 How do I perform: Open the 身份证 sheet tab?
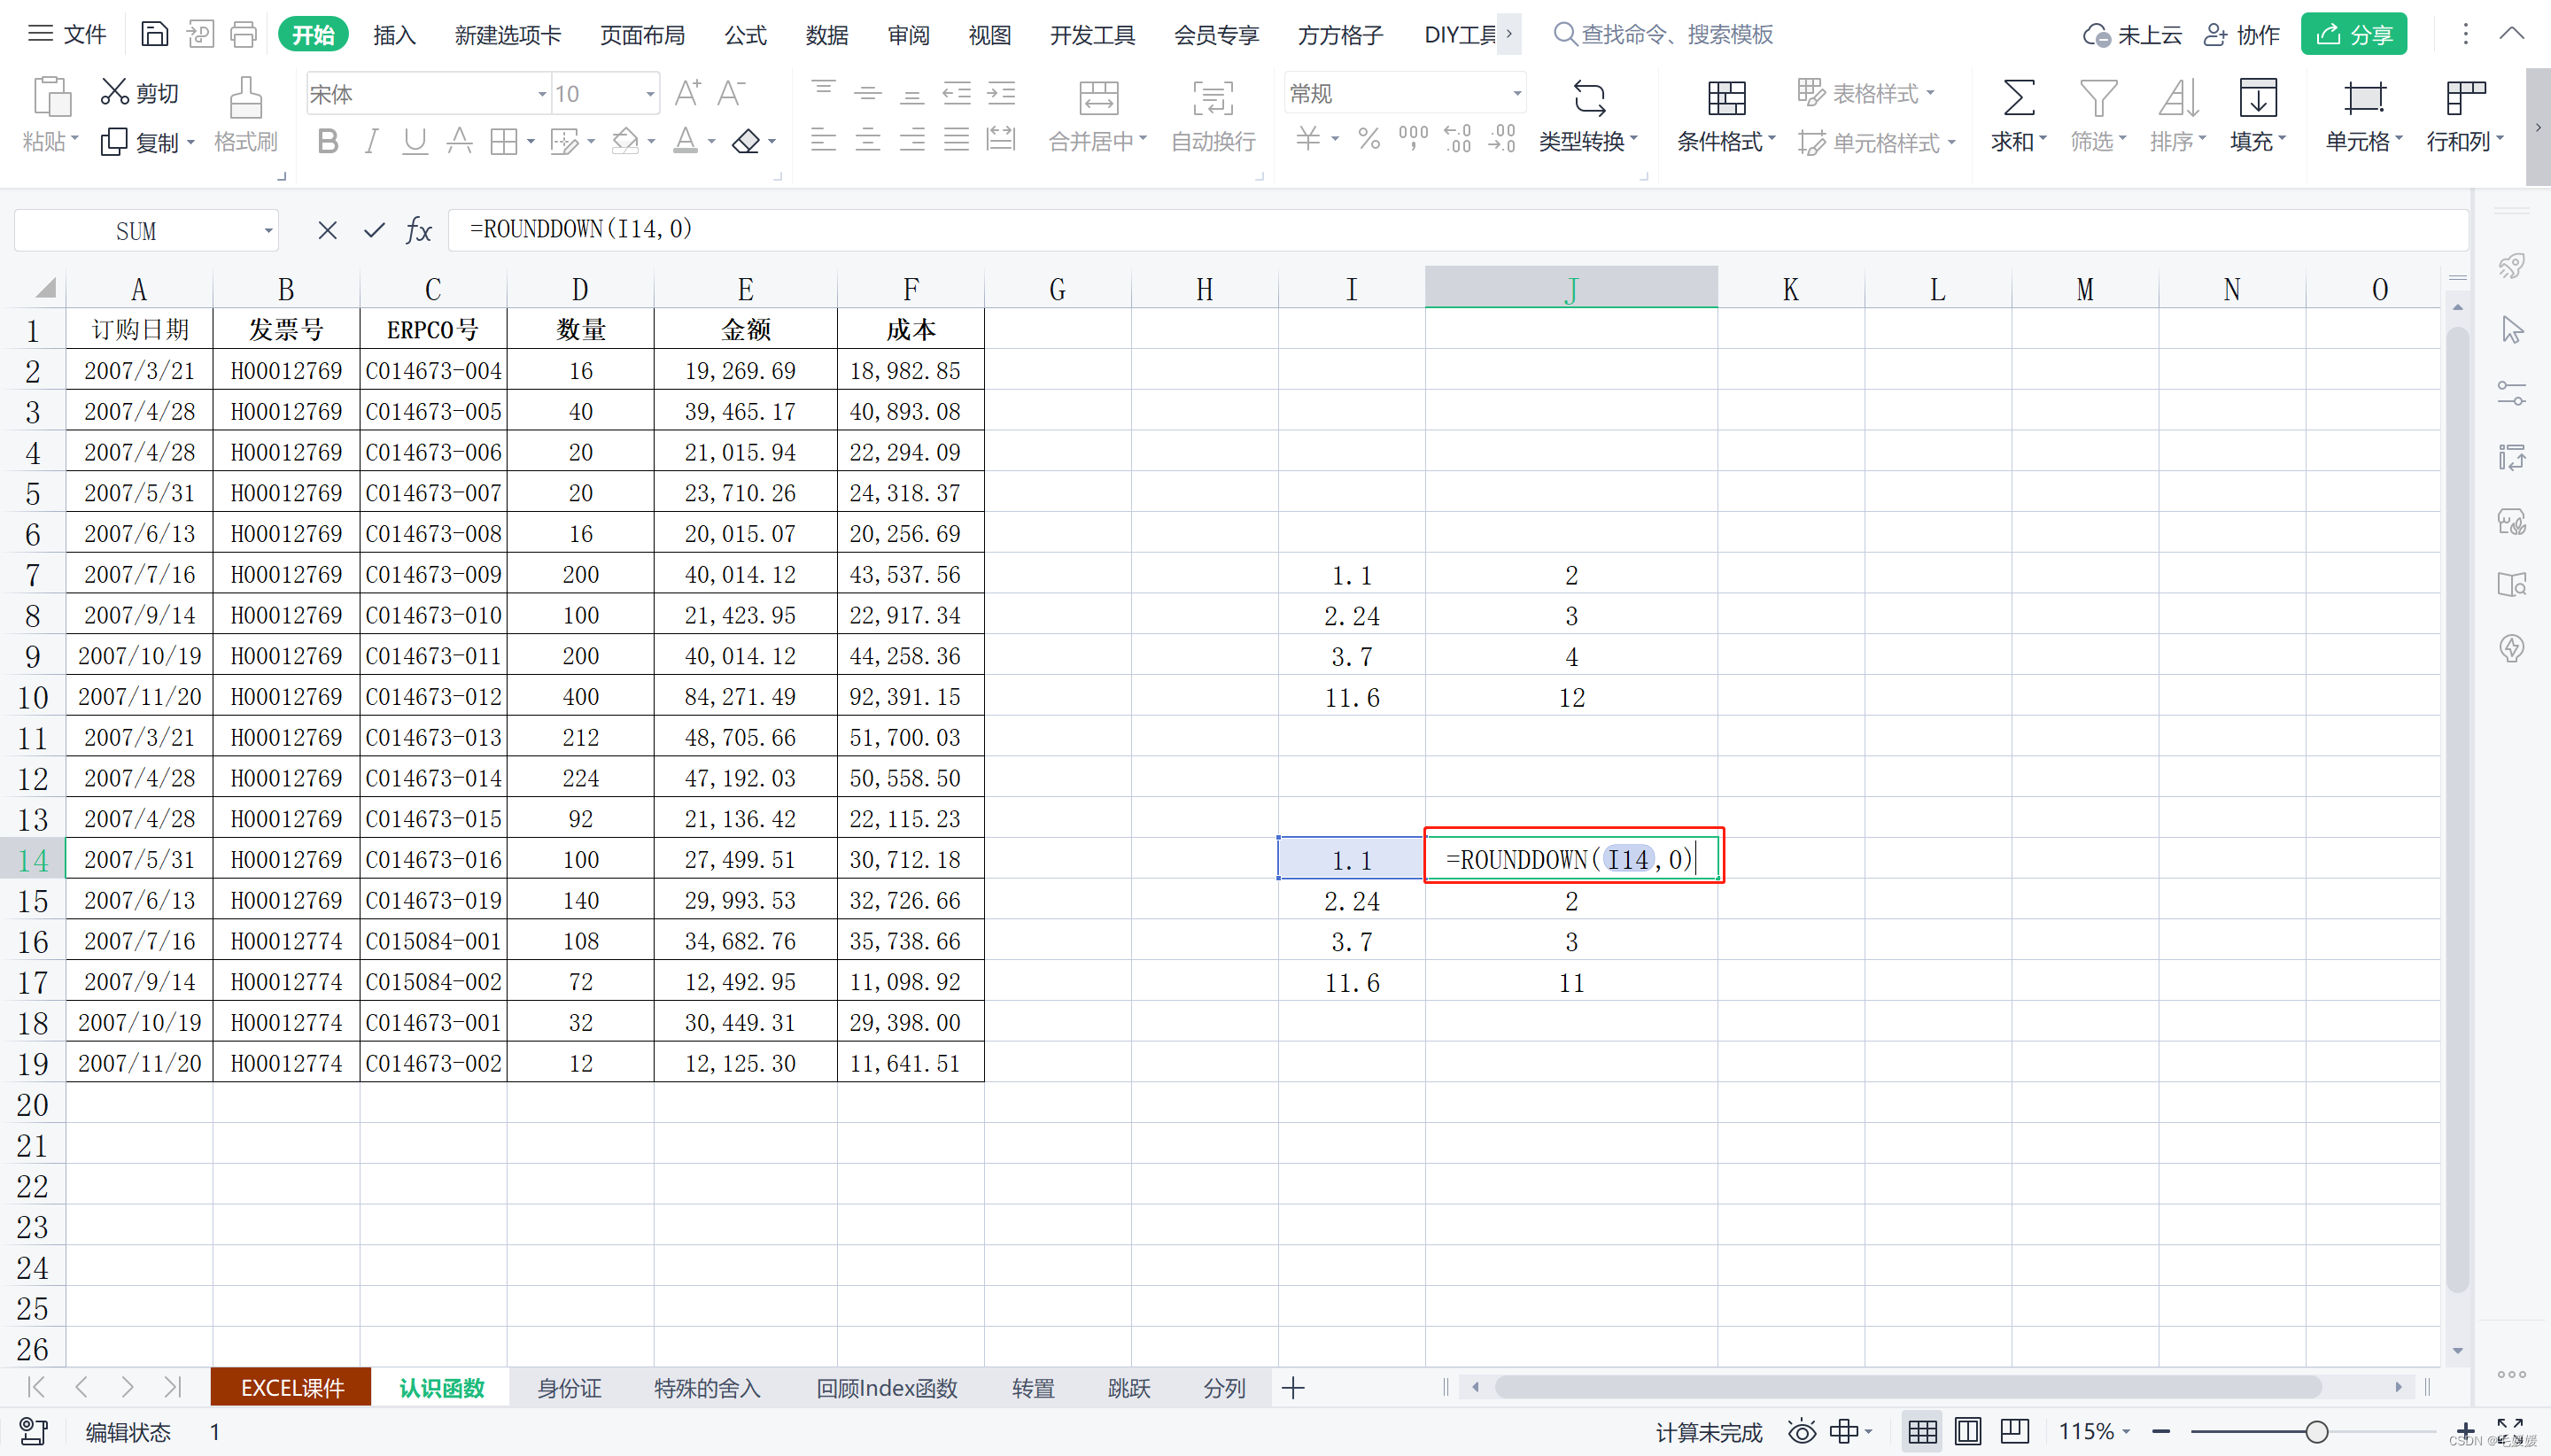(569, 1388)
